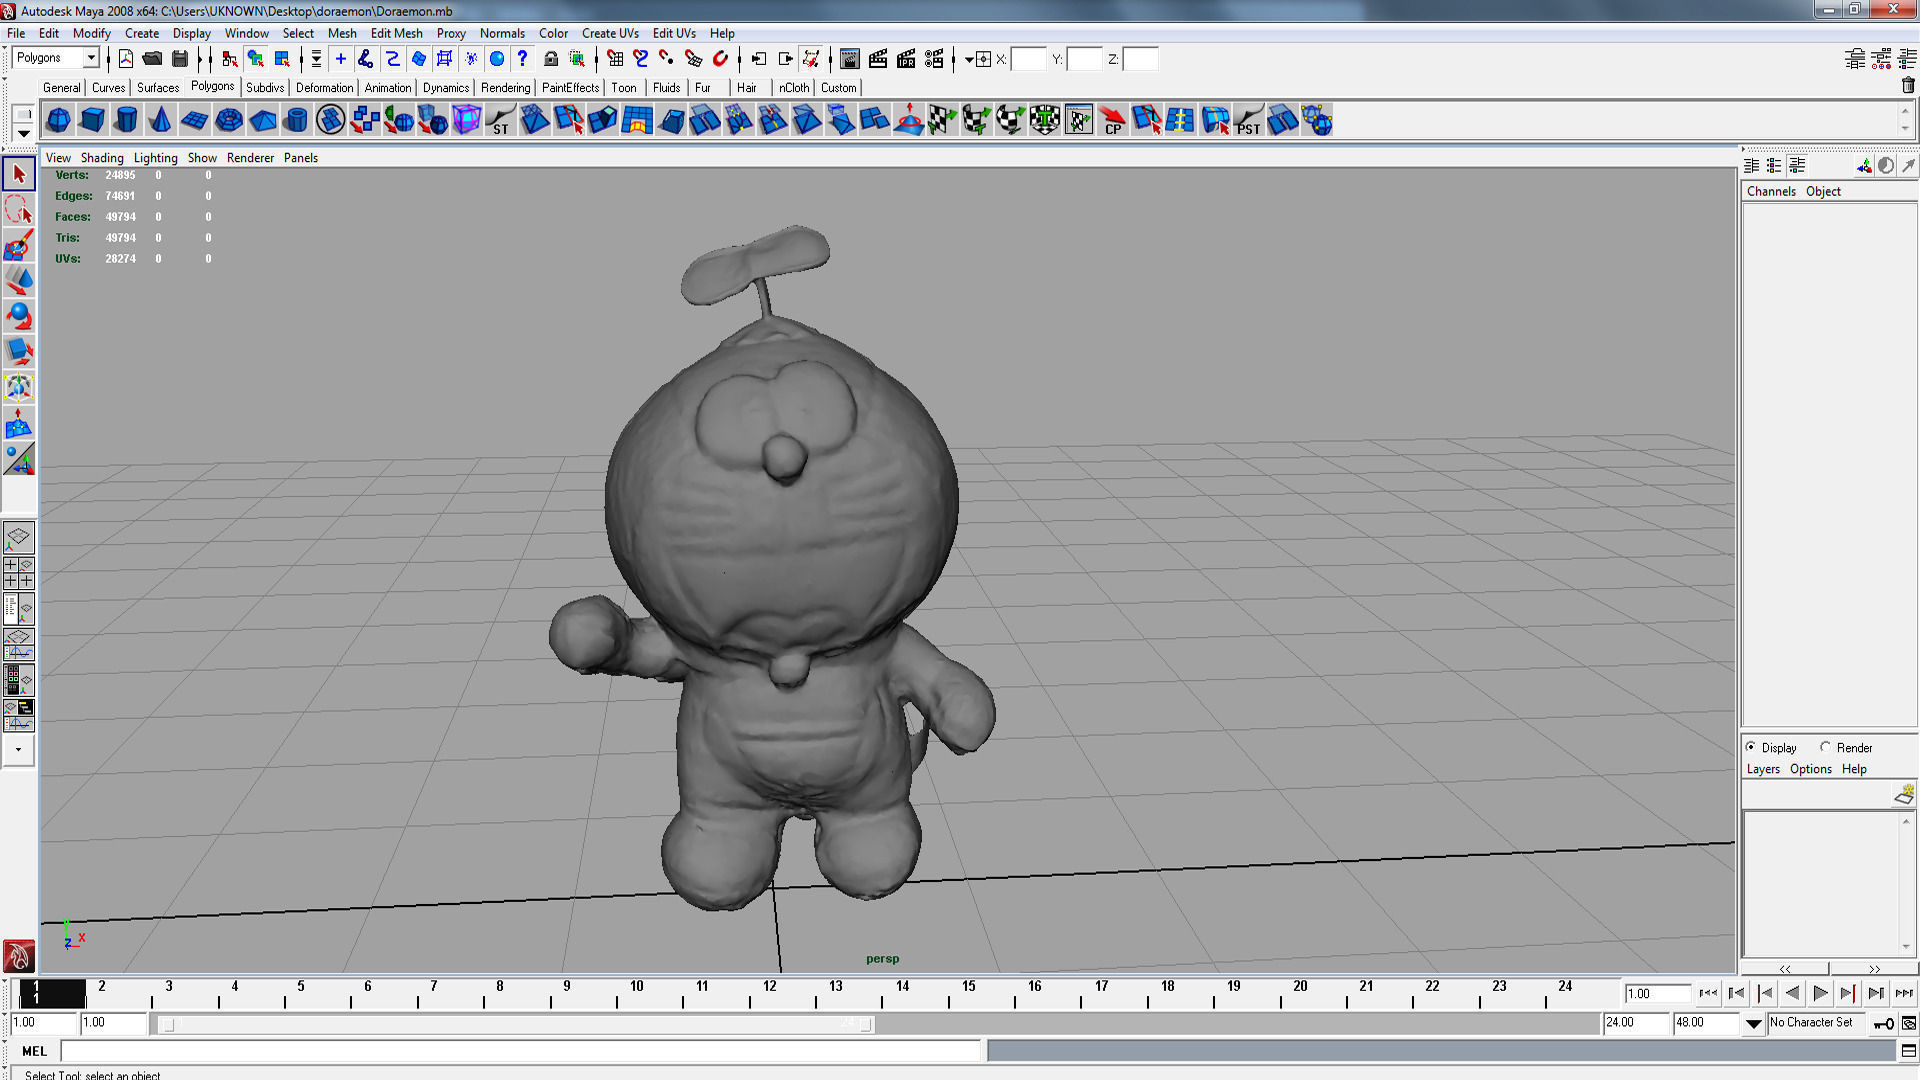Image resolution: width=1920 pixels, height=1080 pixels.
Task: Create a polygon pyramid from the shelf
Action: pyautogui.click(x=262, y=120)
